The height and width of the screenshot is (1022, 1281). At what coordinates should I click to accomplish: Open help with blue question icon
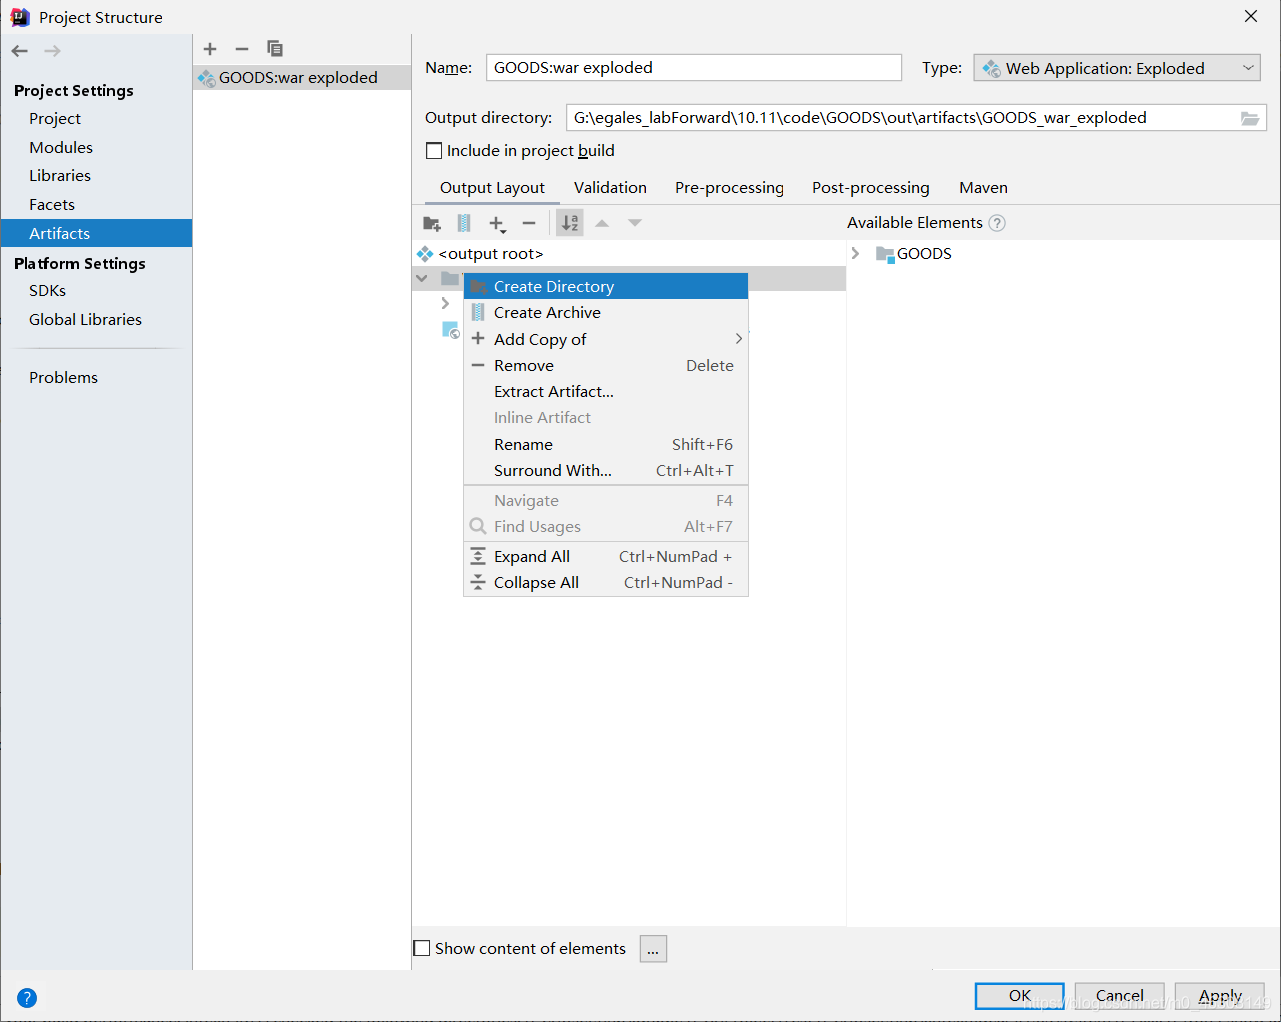coord(27,997)
